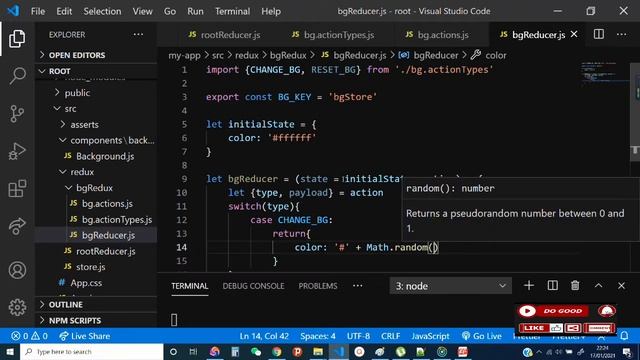The width and height of the screenshot is (640, 360).
Task: Show more panel tabs ellipsis
Action: [x=358, y=286]
